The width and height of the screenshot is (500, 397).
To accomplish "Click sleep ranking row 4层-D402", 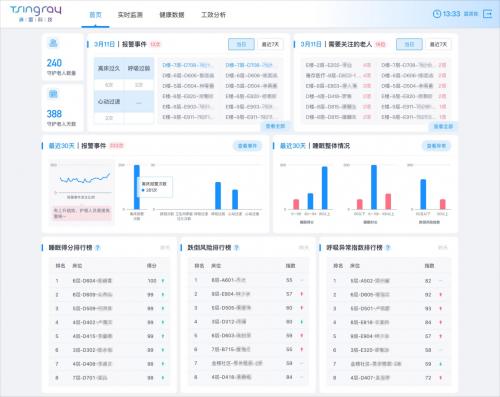I will (x=109, y=322).
